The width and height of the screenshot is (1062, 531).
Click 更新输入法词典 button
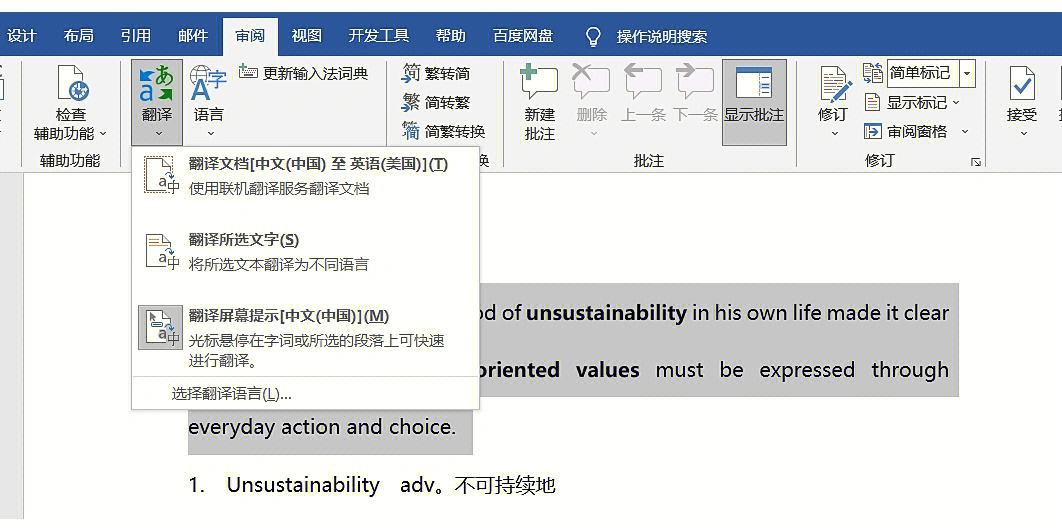coord(303,72)
